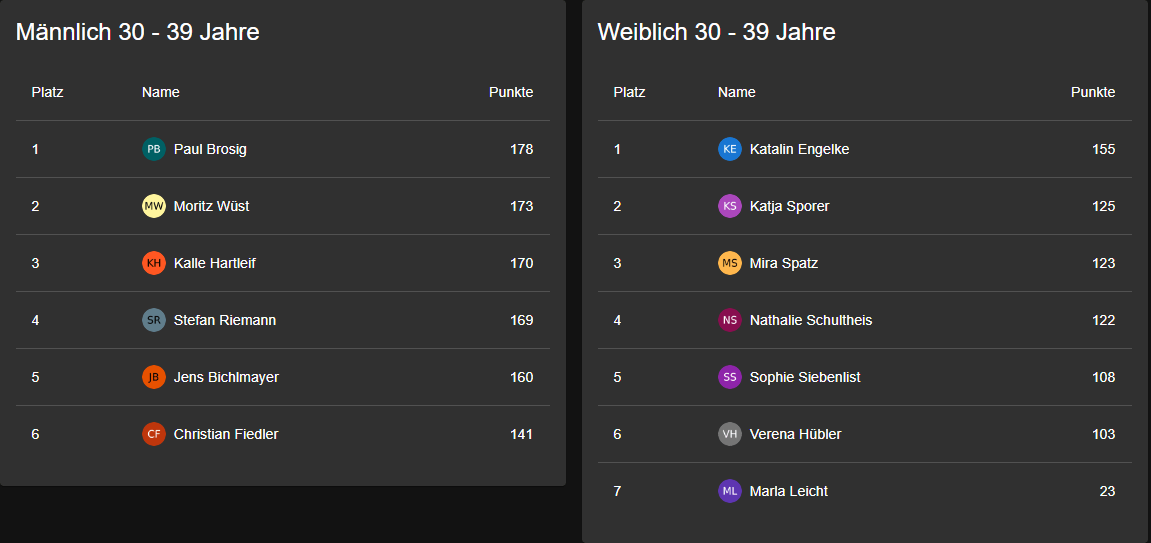Click the Weiblich 30 - 39 Jahre heading
The image size is (1151, 543).
tap(716, 32)
